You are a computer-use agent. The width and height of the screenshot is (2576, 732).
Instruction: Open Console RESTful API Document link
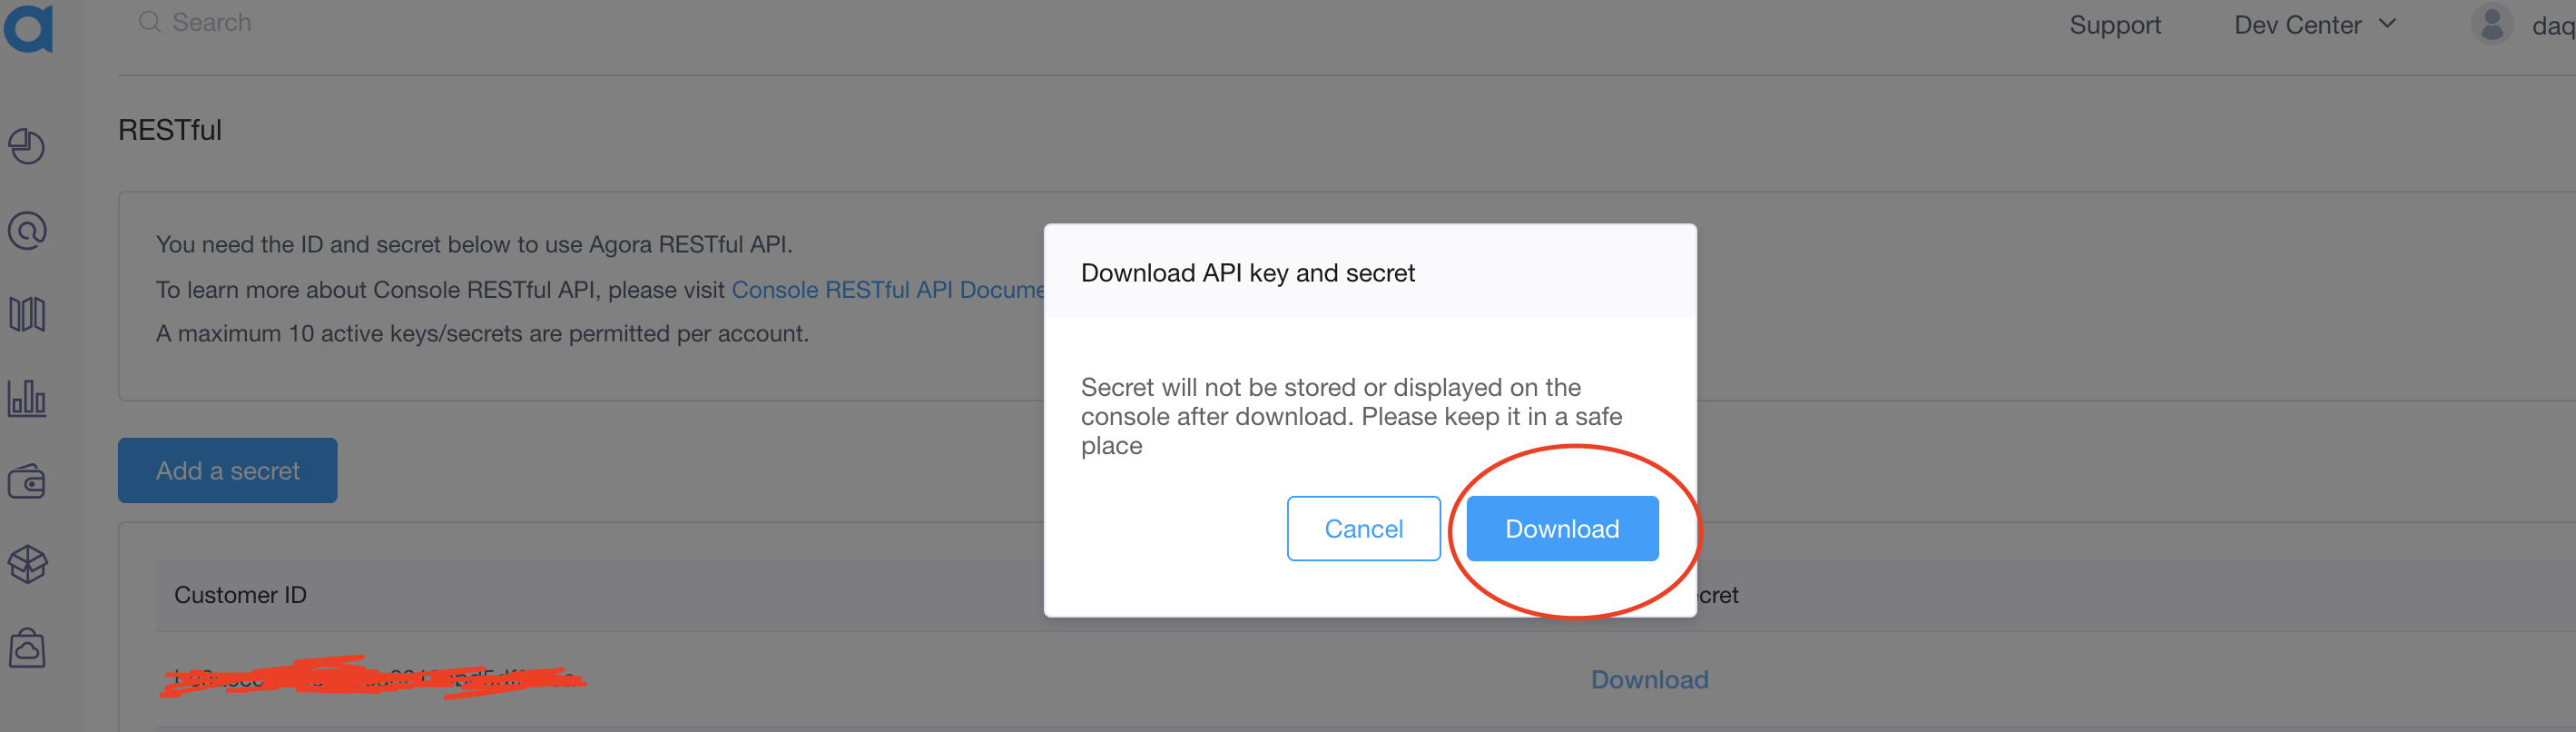click(887, 290)
